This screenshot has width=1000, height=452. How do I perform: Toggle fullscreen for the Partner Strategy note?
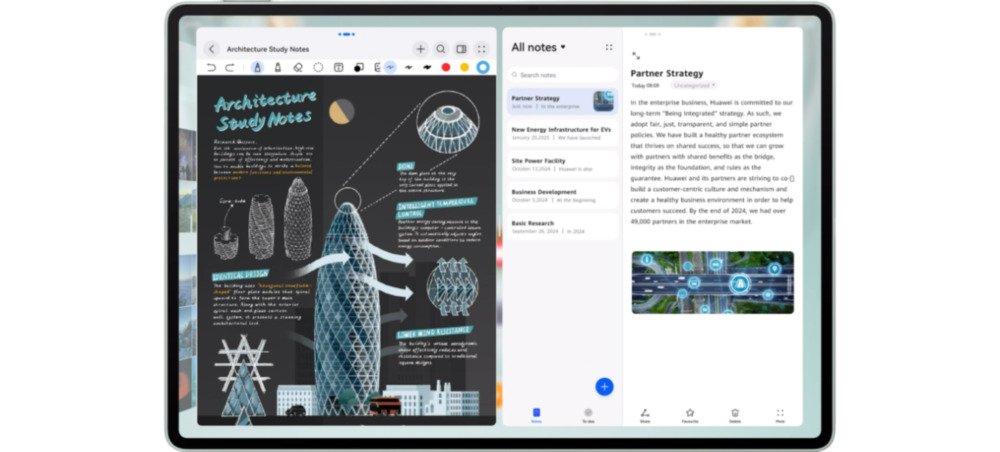coord(636,56)
